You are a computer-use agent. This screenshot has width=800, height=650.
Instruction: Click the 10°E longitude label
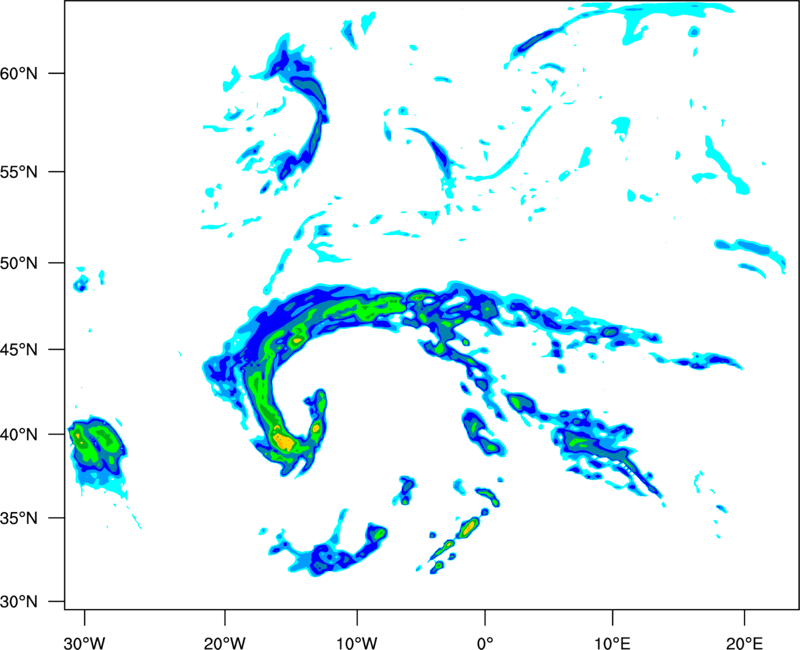tap(612, 643)
